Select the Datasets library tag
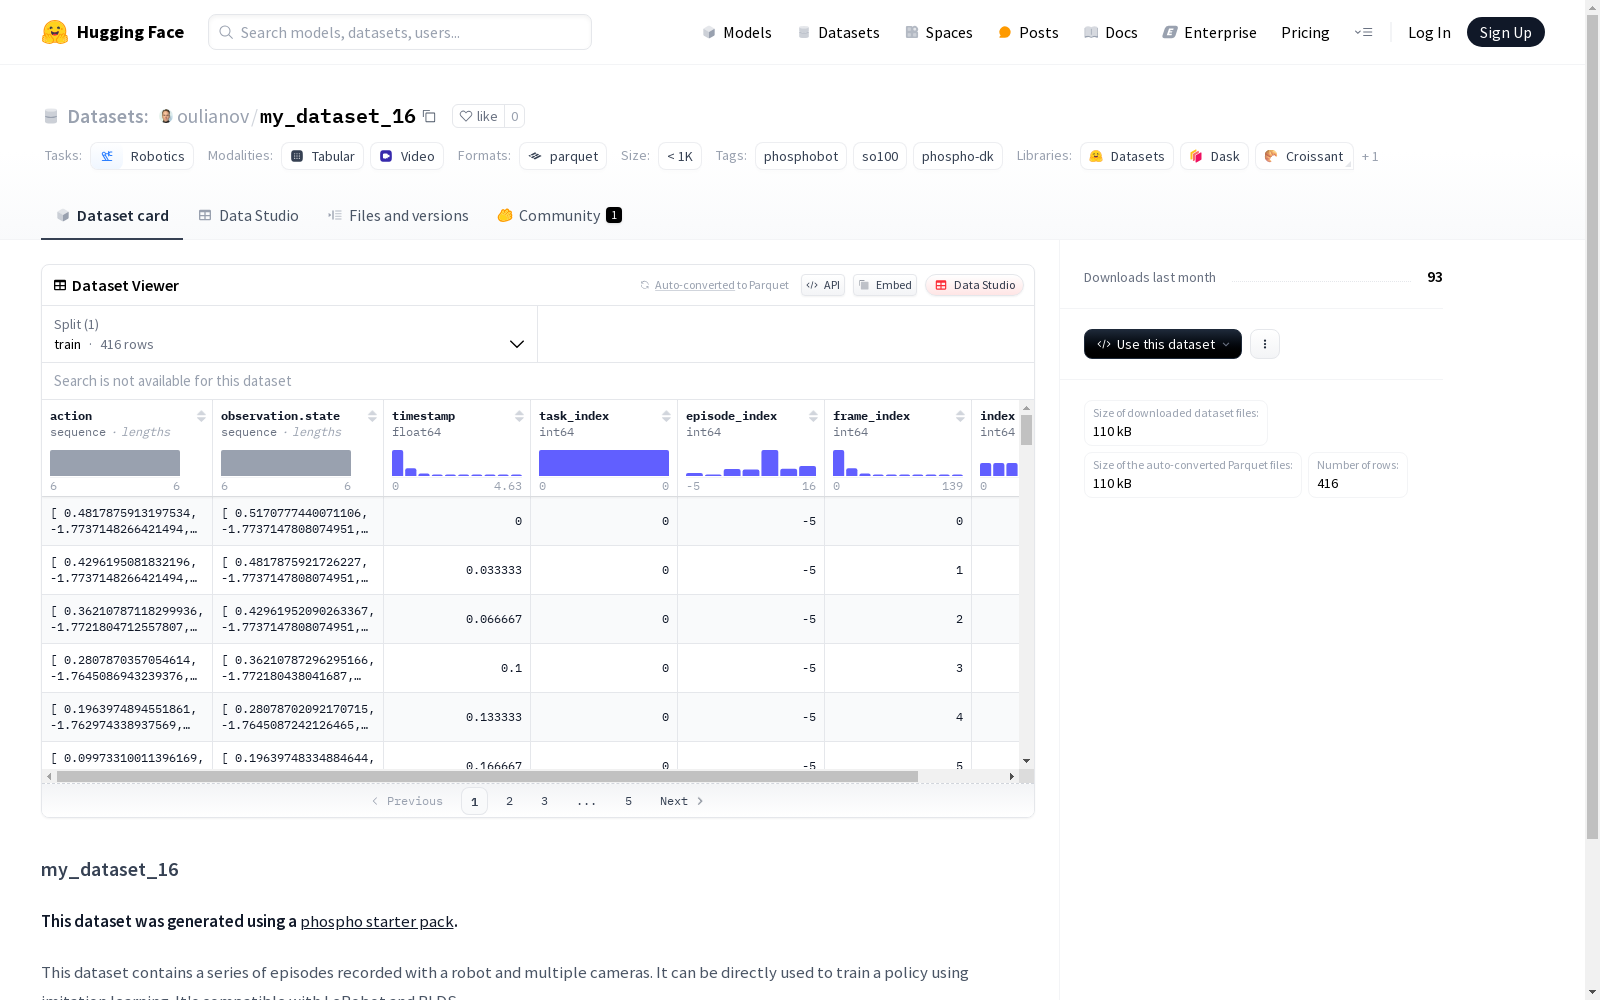The image size is (1600, 1000). tap(1127, 156)
